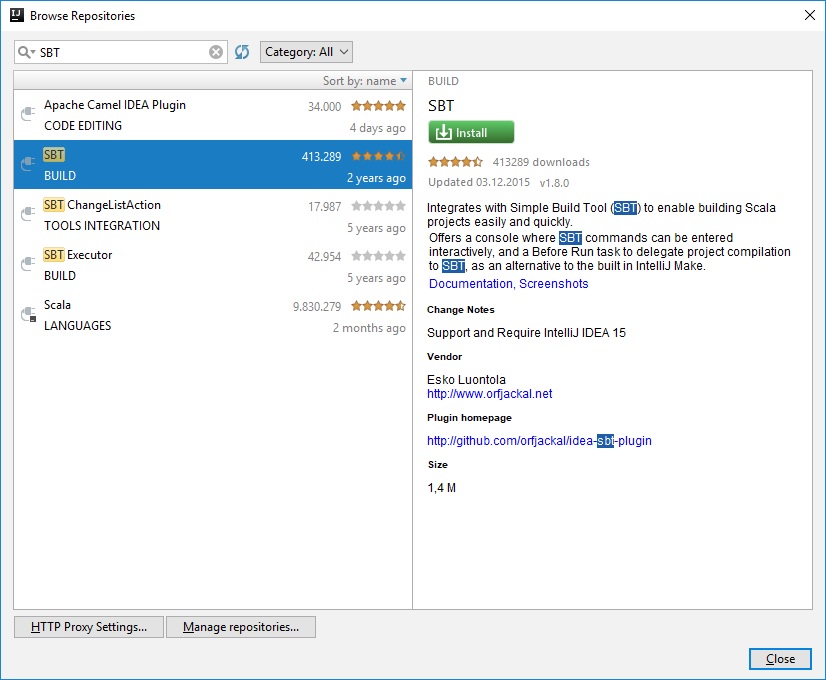Click vendor name Esko Luontola
This screenshot has height=680, width=826.
(466, 380)
